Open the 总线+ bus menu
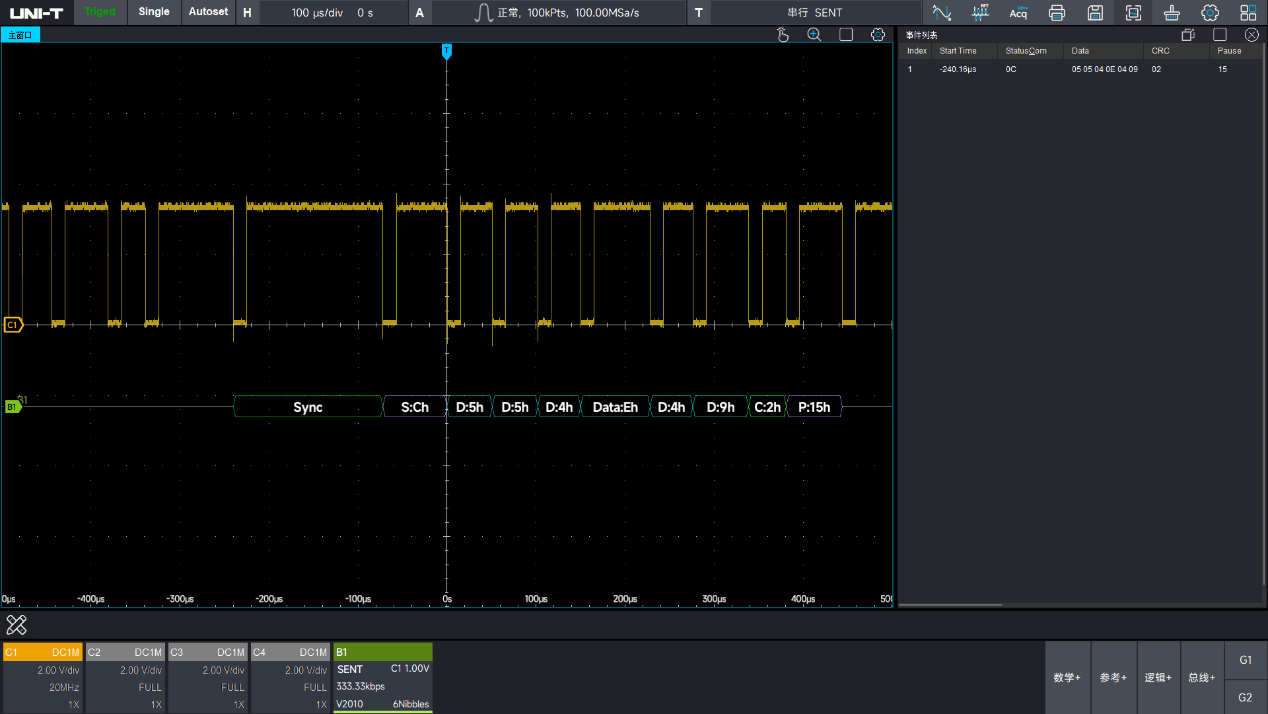Screen dimensions: 1268x714 pos(1201,677)
